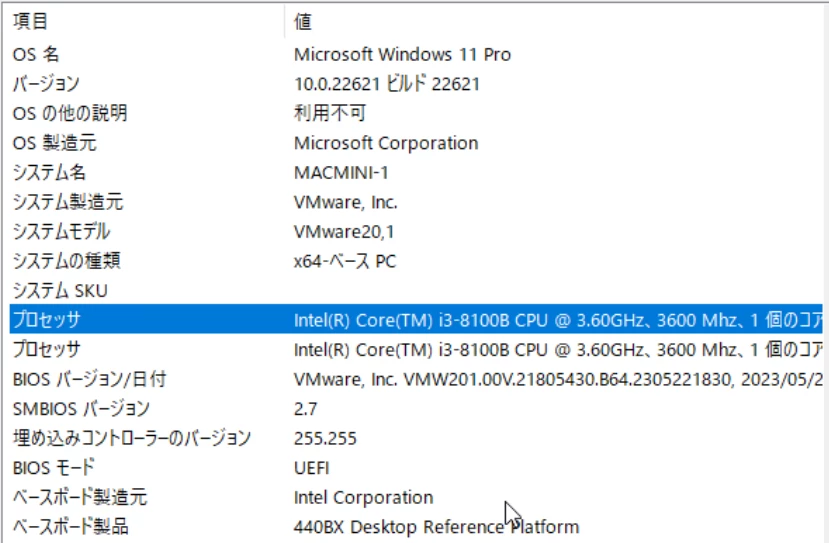Select the ベースボード製造元 row label
829x543 pixels.
[x=80, y=497]
